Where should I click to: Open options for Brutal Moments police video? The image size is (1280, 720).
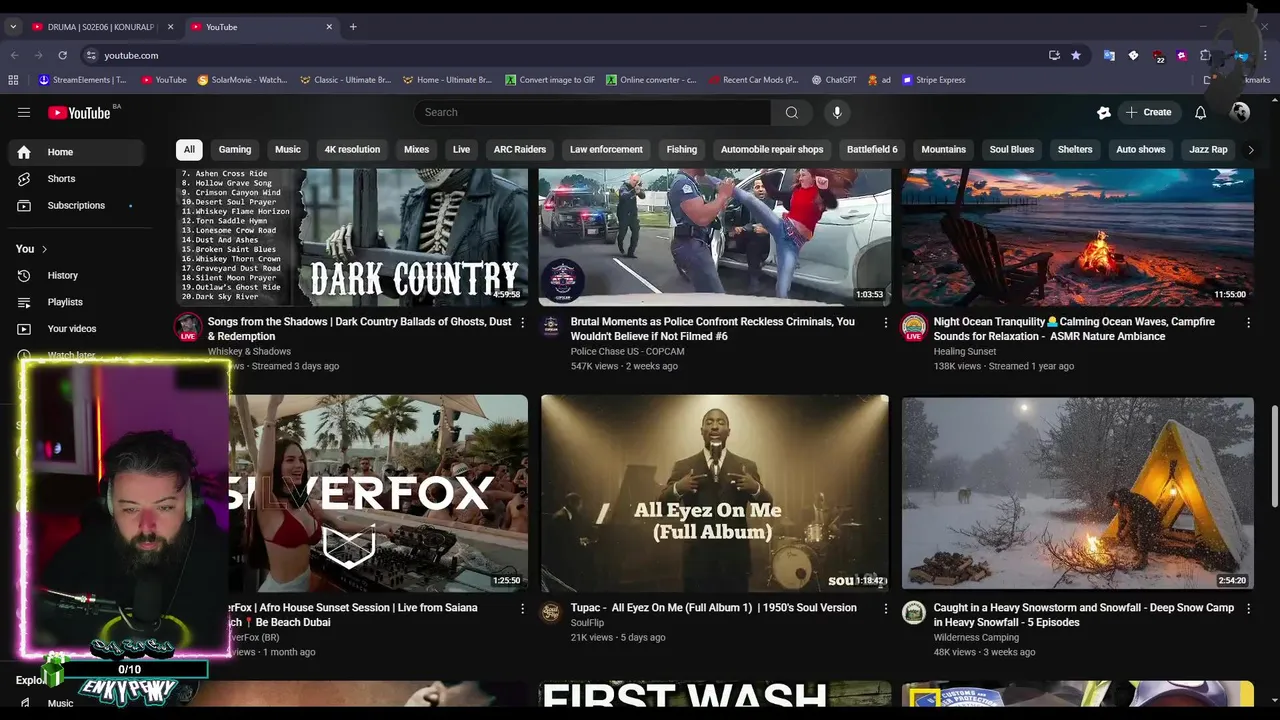885,322
